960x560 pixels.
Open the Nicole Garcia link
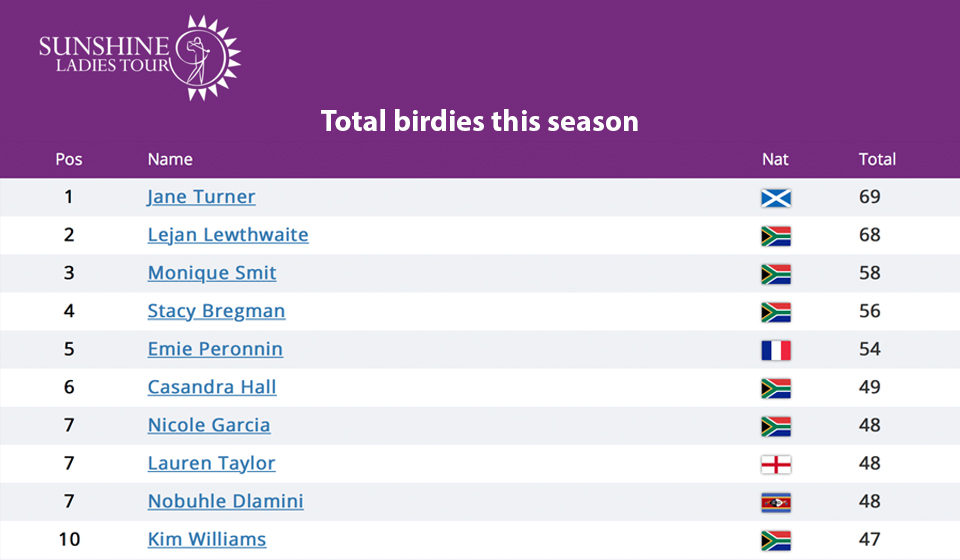[x=209, y=425]
